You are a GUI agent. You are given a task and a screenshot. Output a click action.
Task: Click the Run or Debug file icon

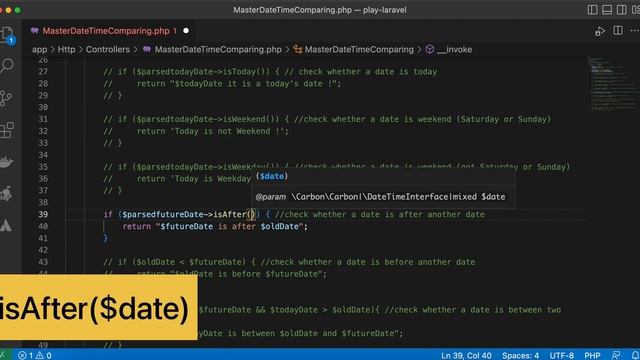pos(600,31)
